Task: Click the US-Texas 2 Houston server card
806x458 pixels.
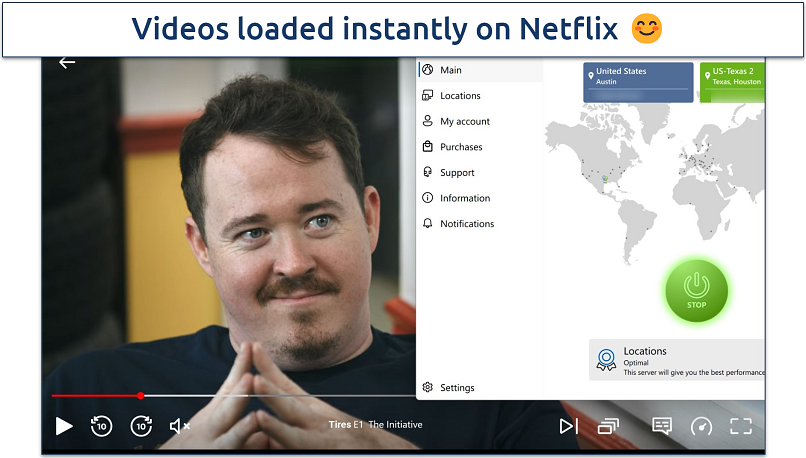Action: 732,82
